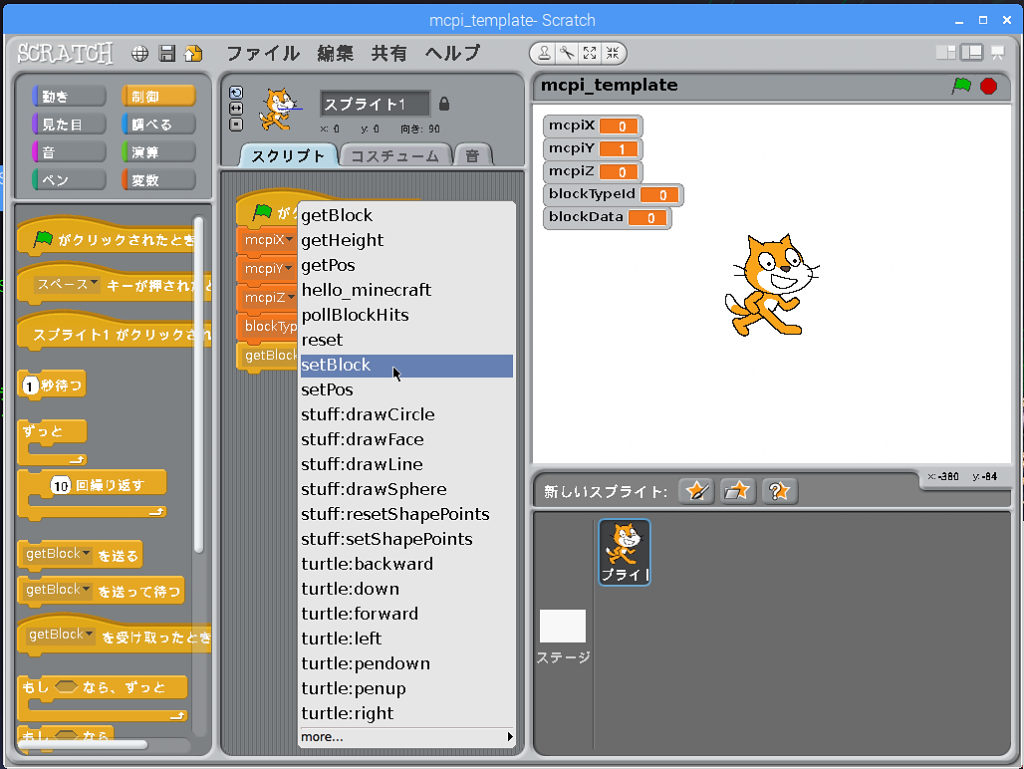The width and height of the screenshot is (1024, 769).
Task: Open the 演算 block category
Action: (158, 152)
